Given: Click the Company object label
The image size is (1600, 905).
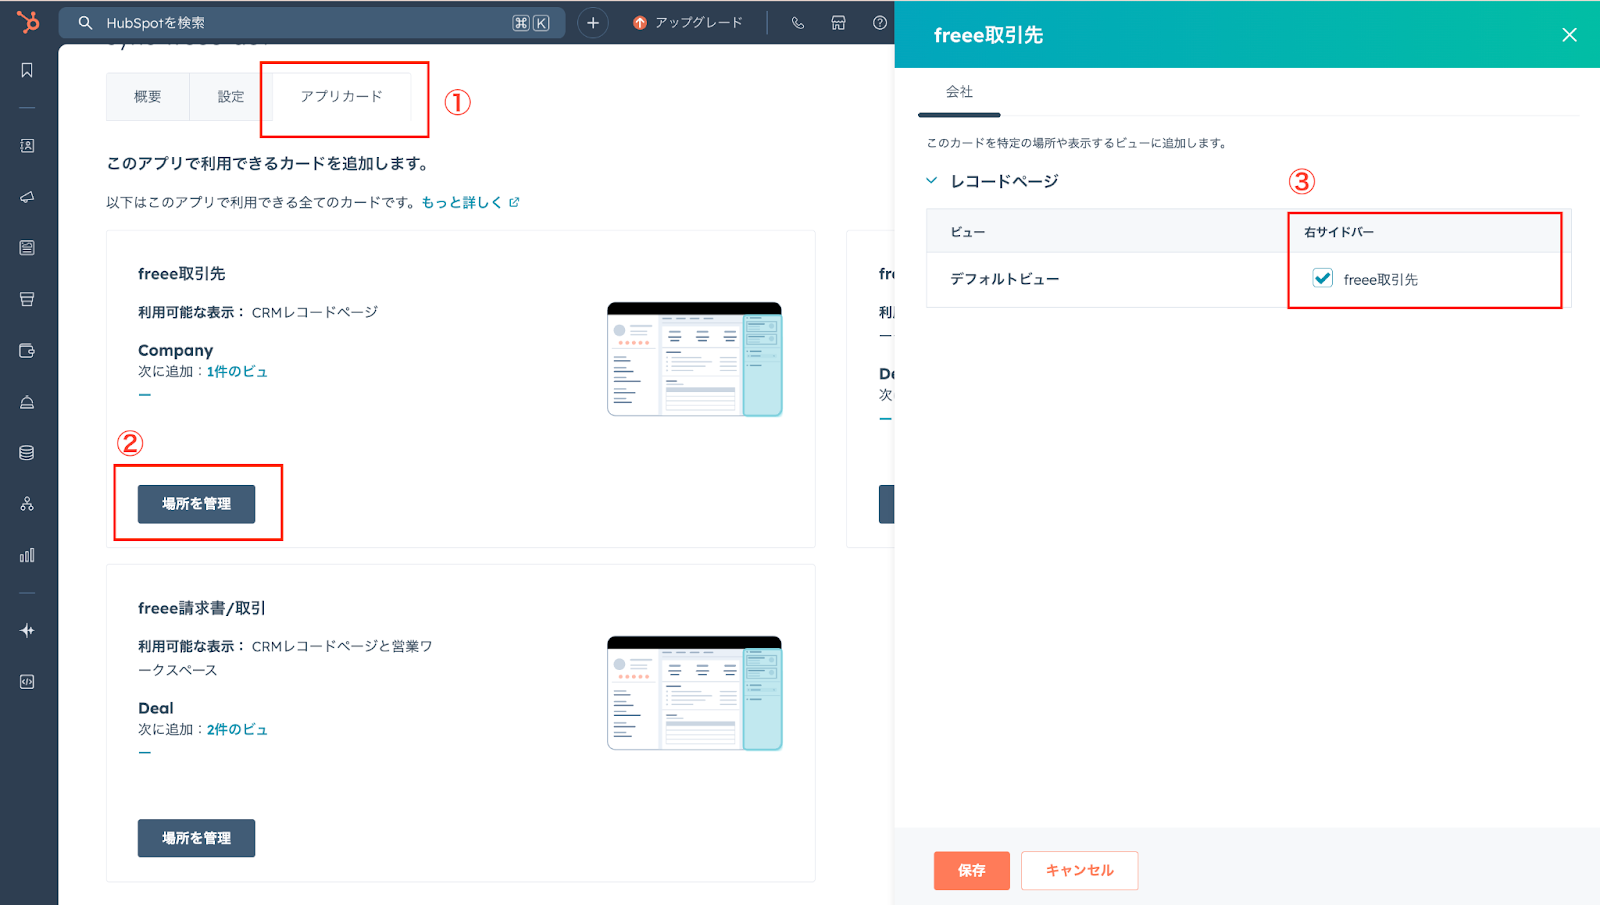Looking at the screenshot, I should [x=176, y=350].
